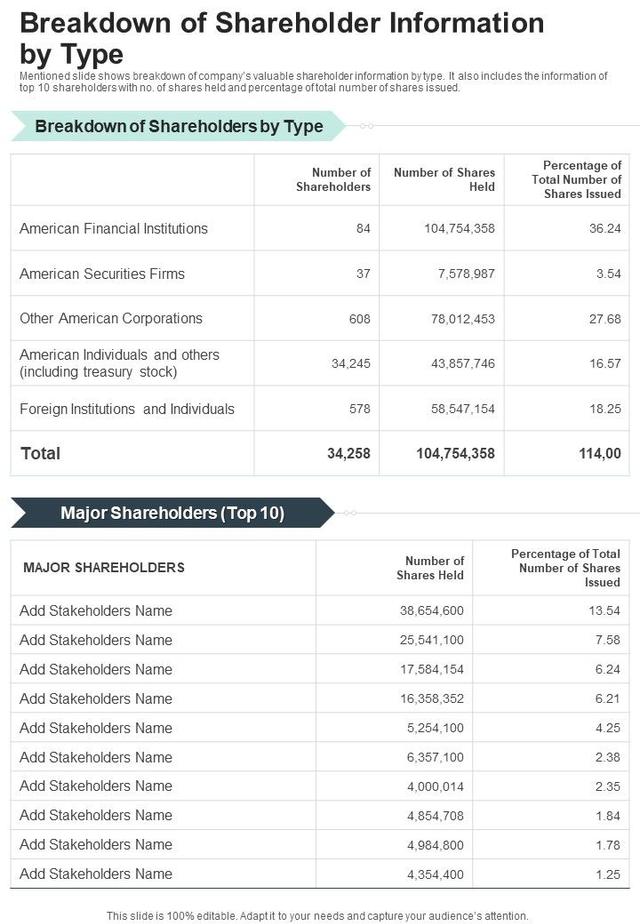Click the "Number of Shareholders" column header

(x=333, y=180)
